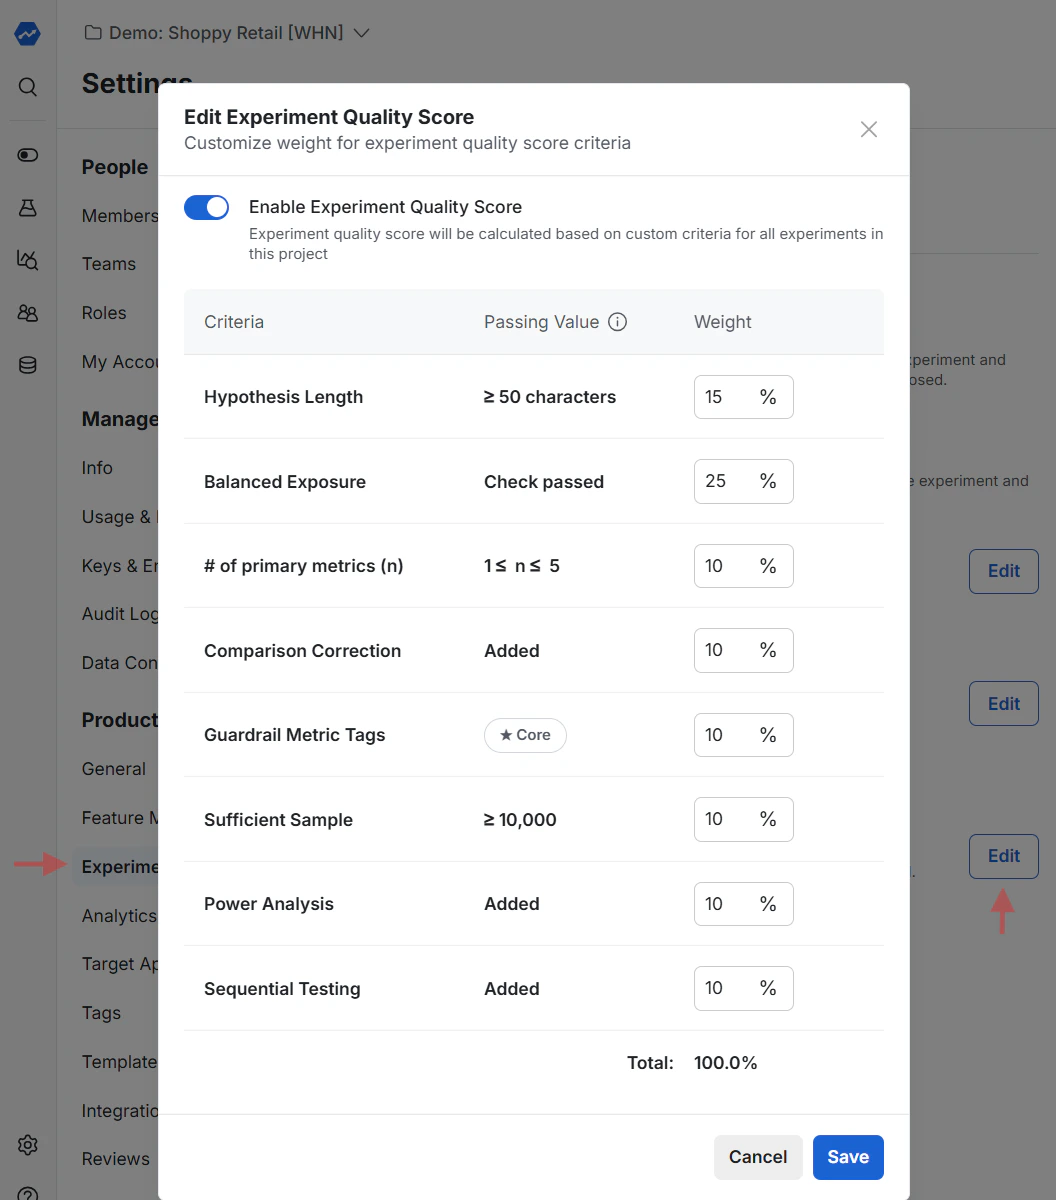Click the Edit button highlighted by the arrow

pos(1003,856)
